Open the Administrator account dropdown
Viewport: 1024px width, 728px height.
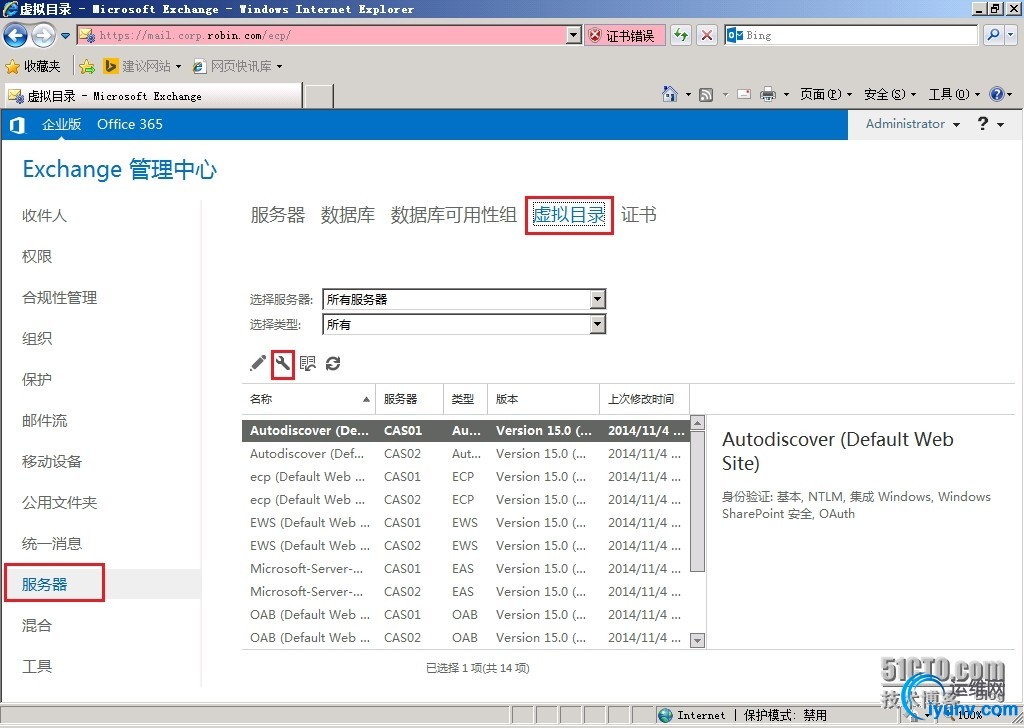click(x=912, y=124)
